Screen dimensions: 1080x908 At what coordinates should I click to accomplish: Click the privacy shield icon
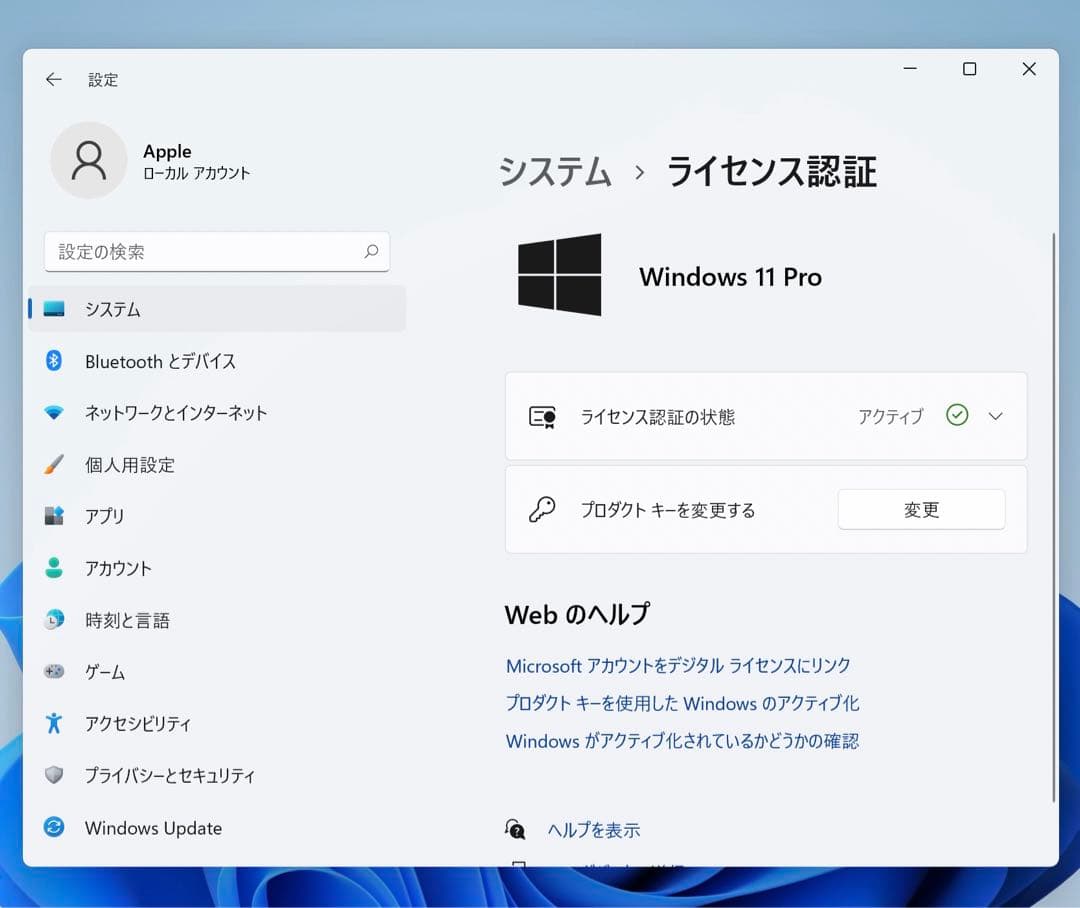tap(54, 776)
